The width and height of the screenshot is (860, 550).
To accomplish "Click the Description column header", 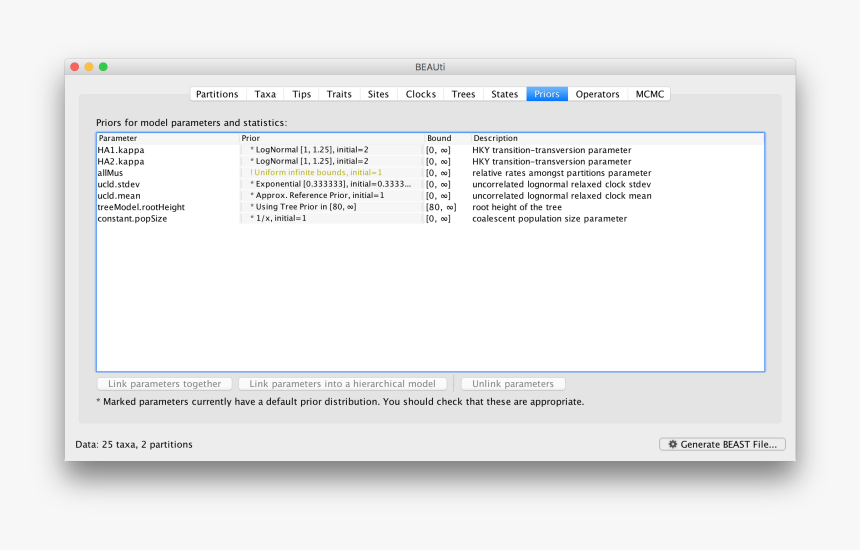I will click(x=617, y=138).
